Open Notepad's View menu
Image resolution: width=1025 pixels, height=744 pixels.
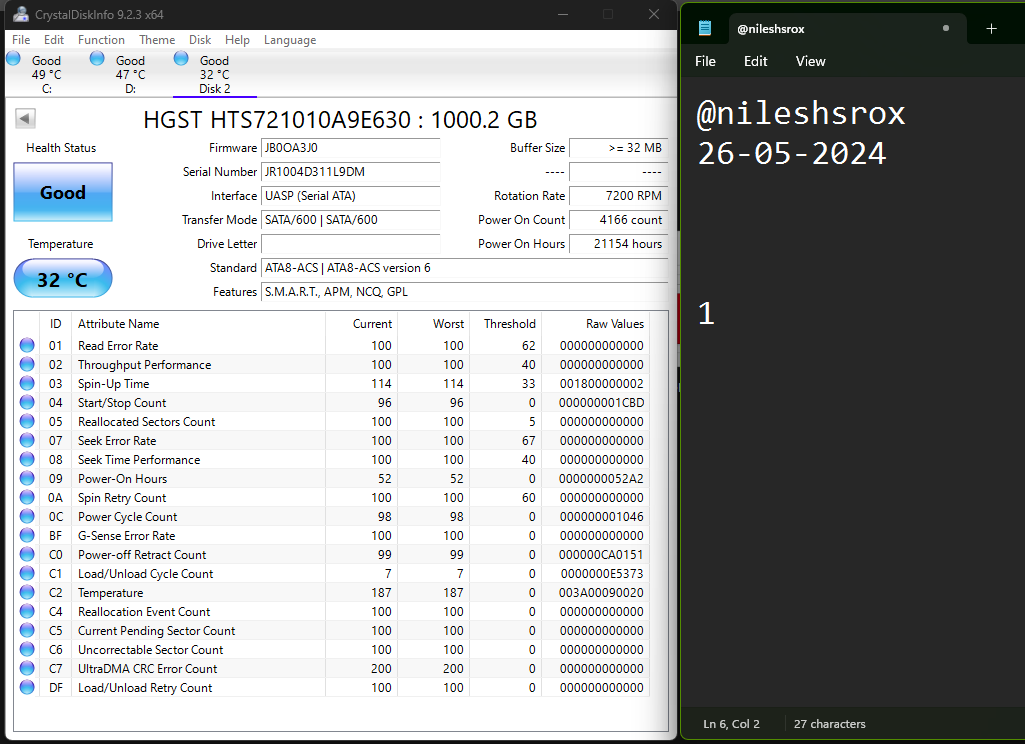(810, 61)
